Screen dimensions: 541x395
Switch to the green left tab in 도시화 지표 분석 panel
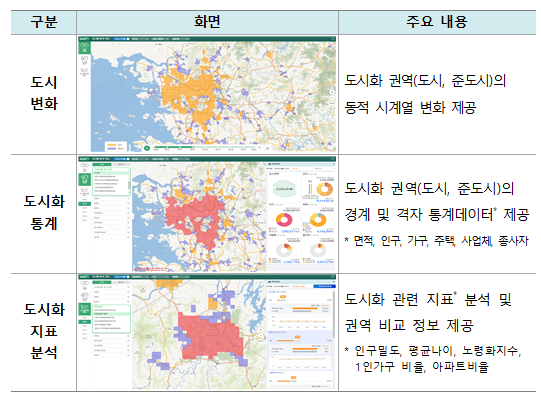[102, 283]
